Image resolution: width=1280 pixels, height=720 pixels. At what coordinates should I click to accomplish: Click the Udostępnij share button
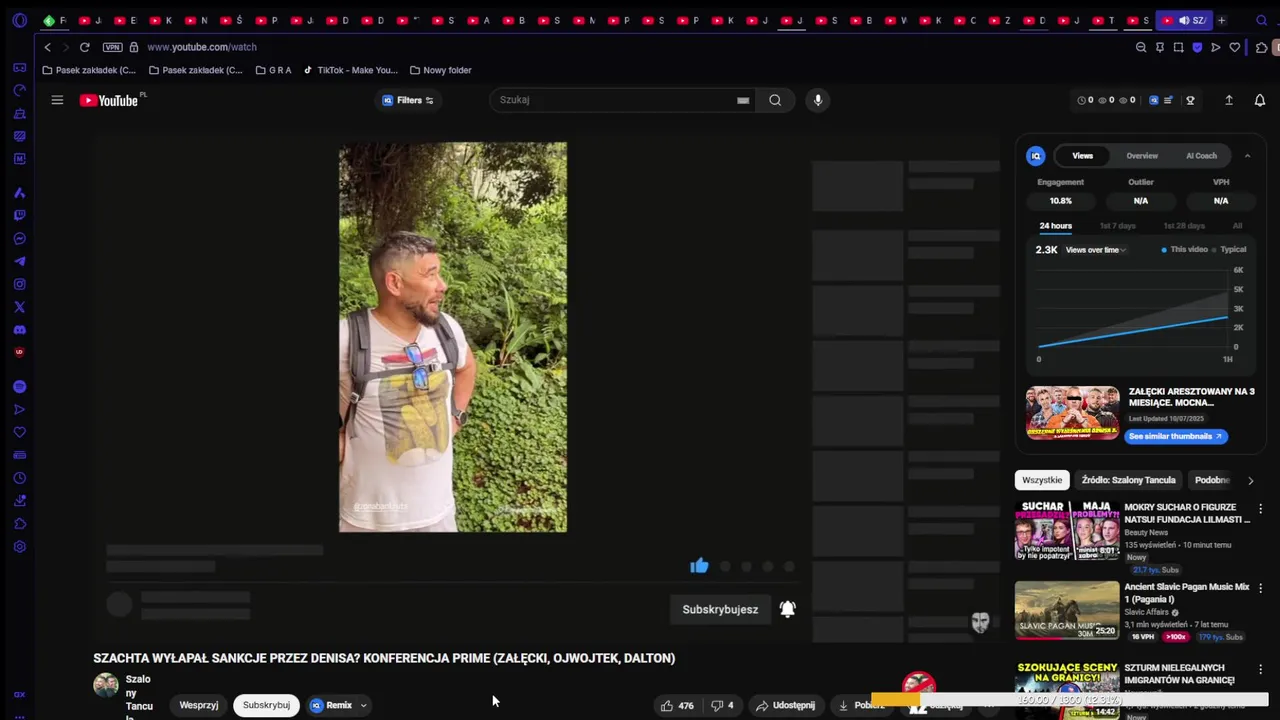[x=785, y=705]
